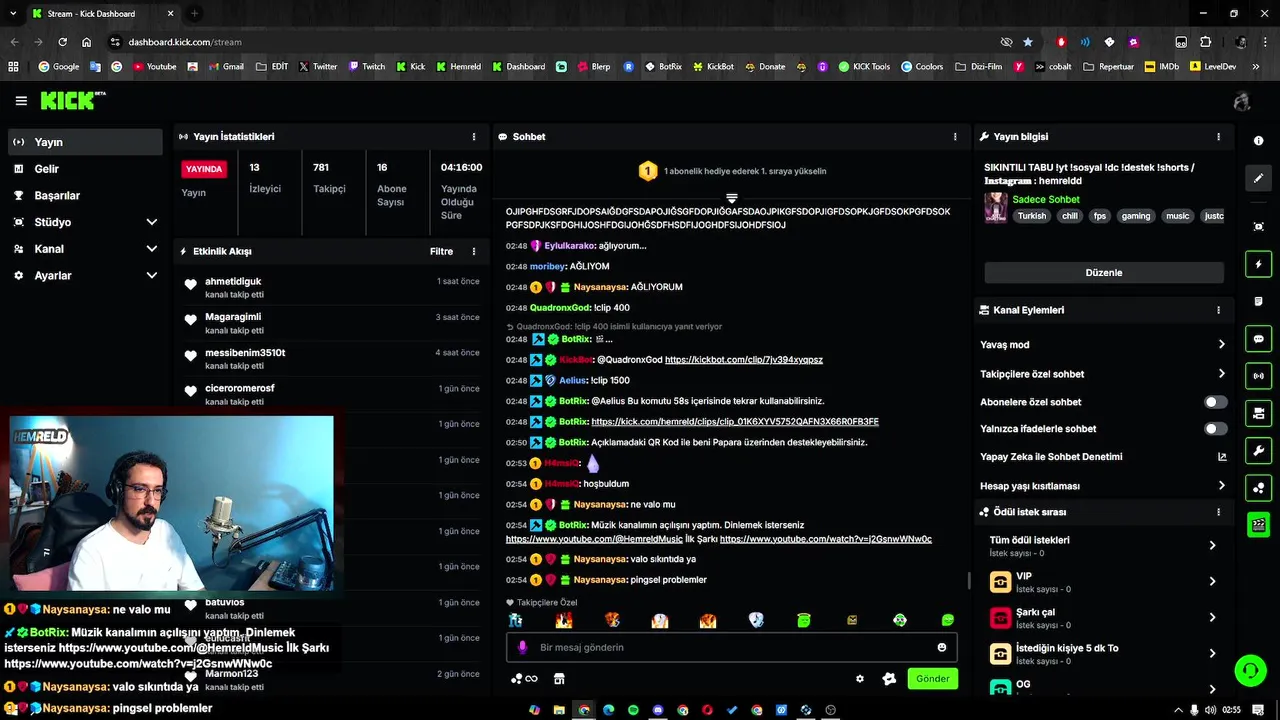Click the shop icon below the chat input
The width and height of the screenshot is (1280, 720).
[559, 679]
